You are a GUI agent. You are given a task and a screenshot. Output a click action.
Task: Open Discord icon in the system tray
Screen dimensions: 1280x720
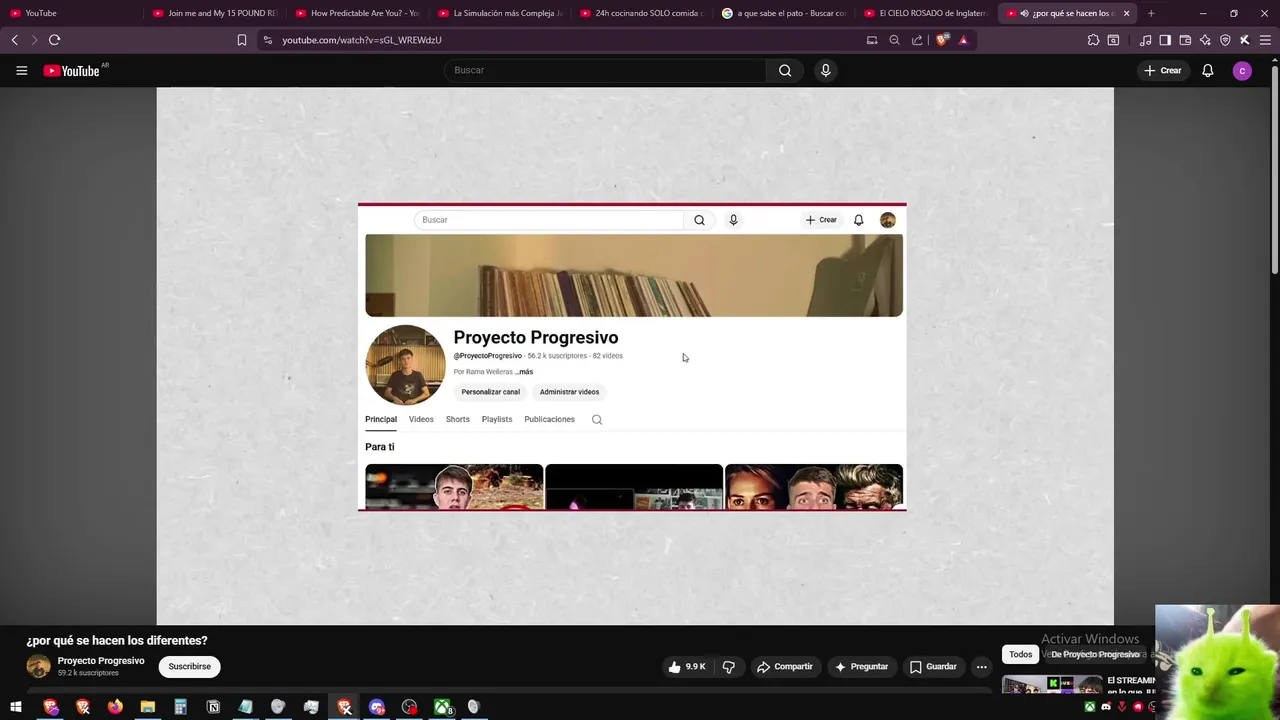coord(1105,707)
